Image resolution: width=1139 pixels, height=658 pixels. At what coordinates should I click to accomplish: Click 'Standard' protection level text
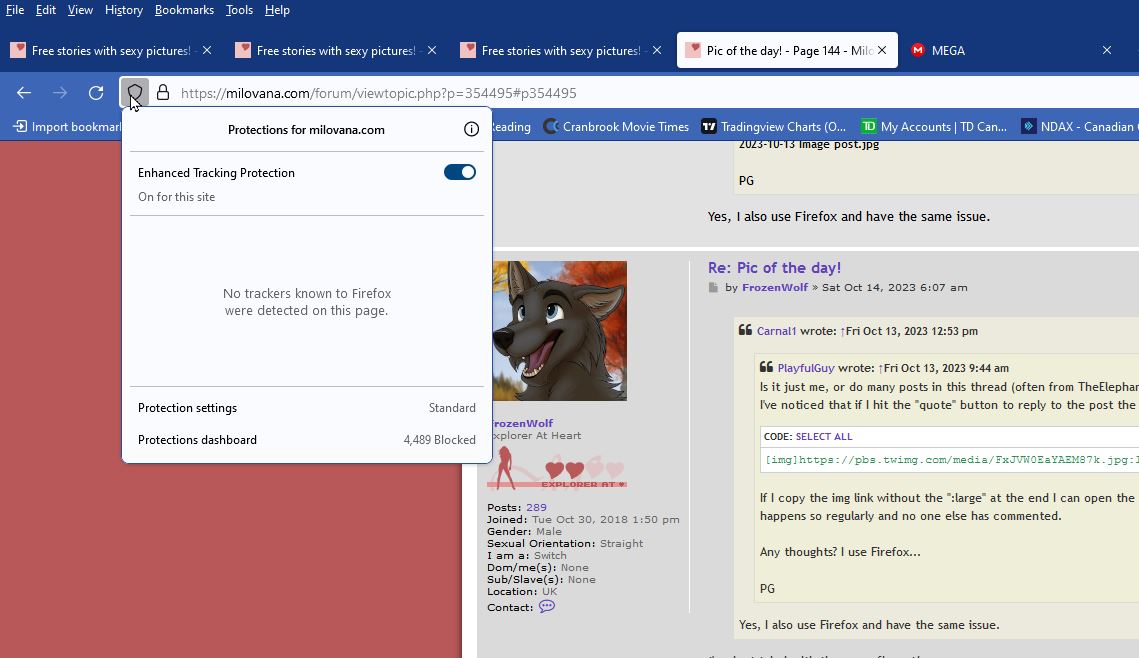point(452,408)
